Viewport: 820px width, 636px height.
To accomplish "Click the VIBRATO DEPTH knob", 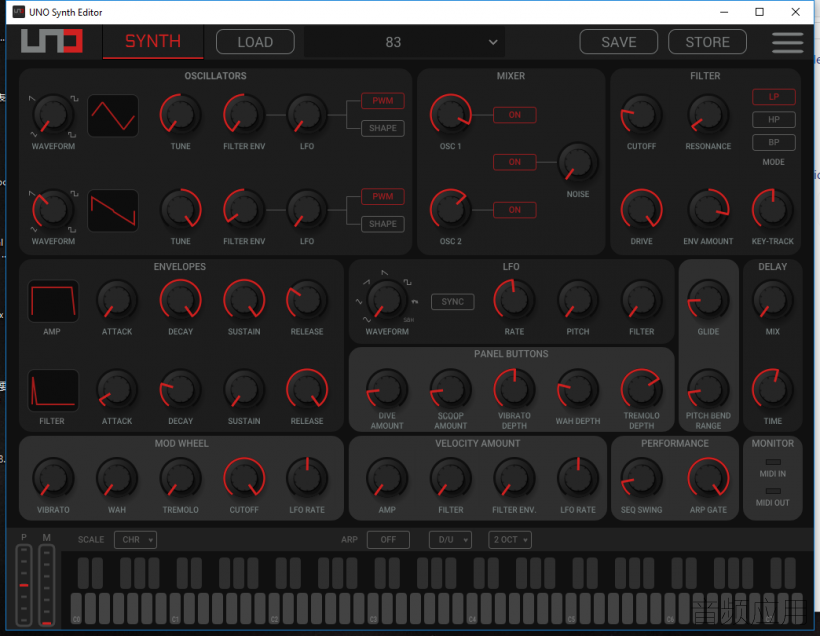I will [514, 390].
